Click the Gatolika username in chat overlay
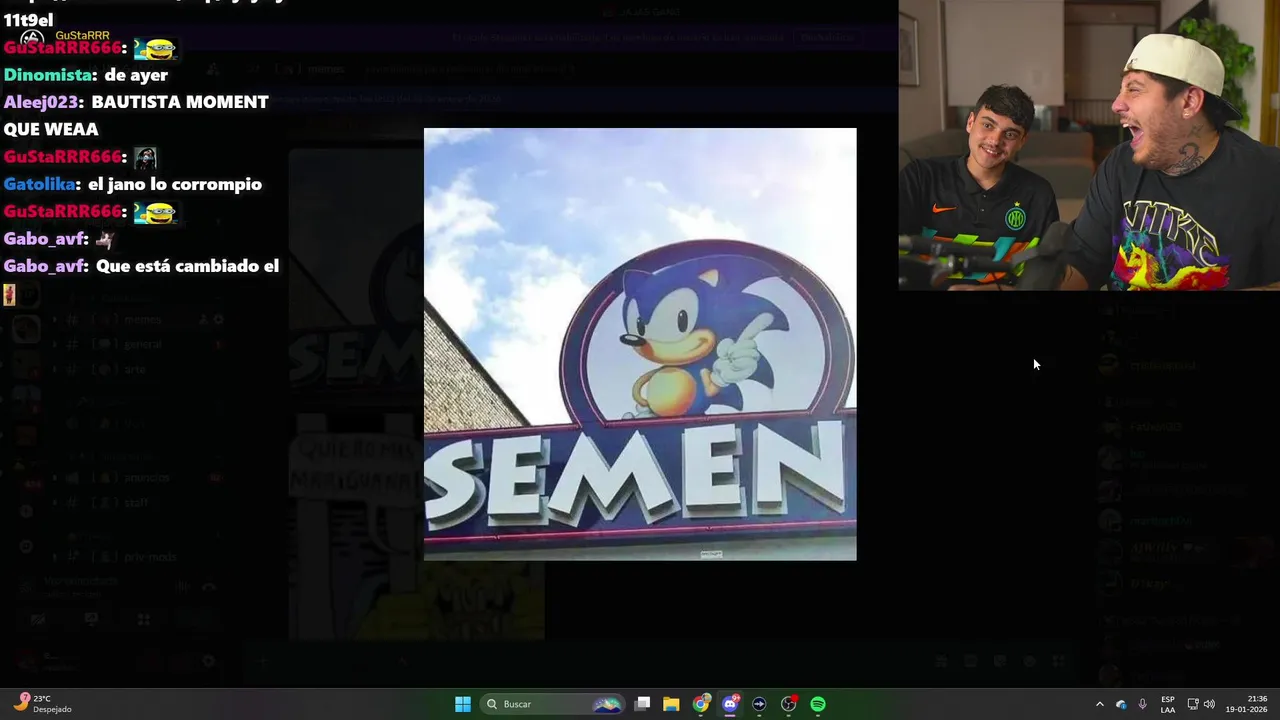The image size is (1280, 720). [x=40, y=184]
